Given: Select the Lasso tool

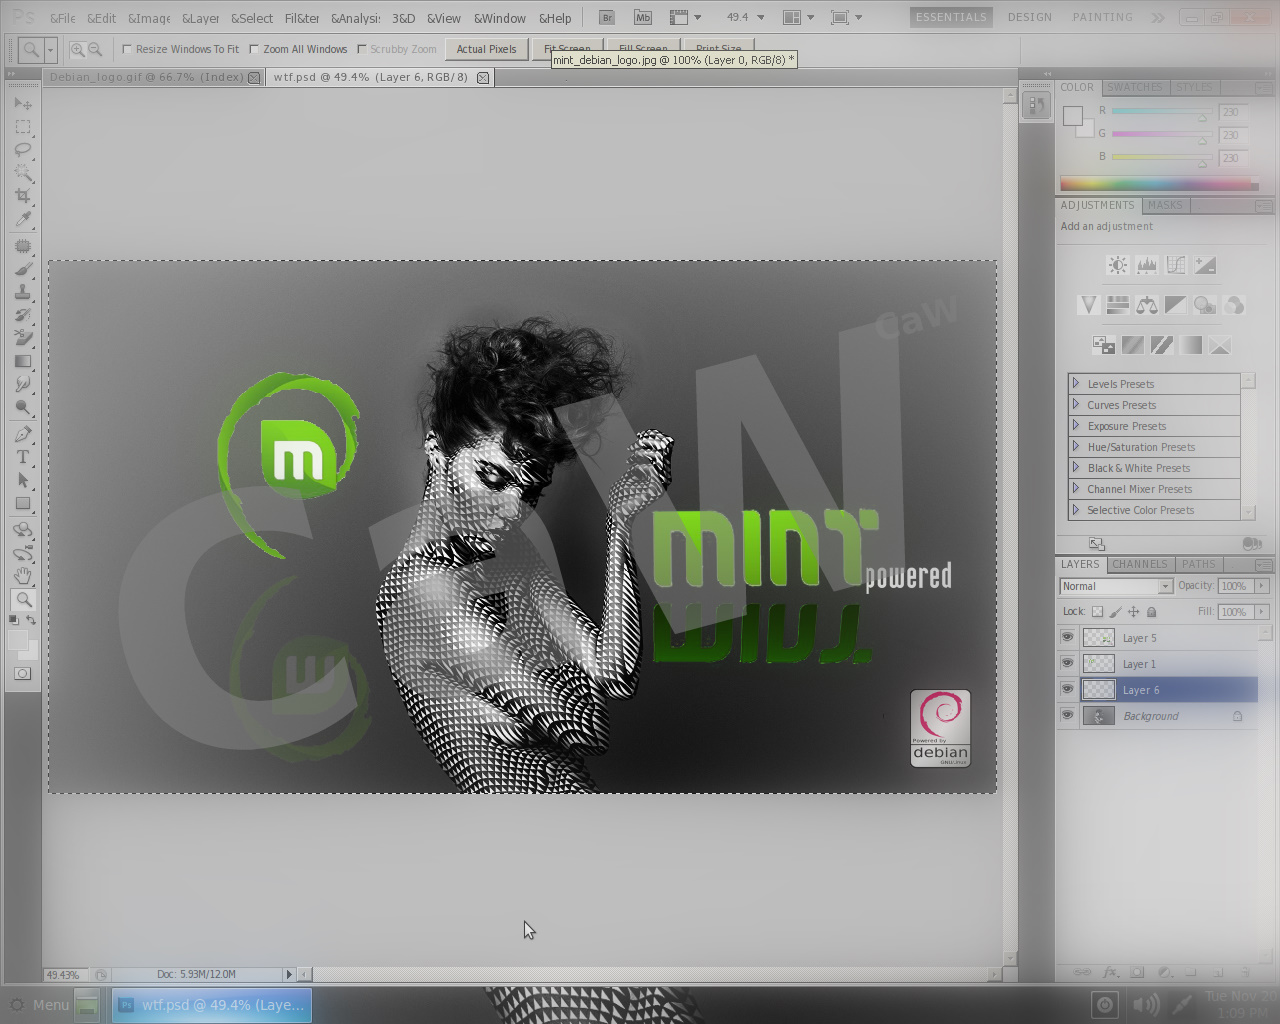Looking at the screenshot, I should tap(23, 150).
